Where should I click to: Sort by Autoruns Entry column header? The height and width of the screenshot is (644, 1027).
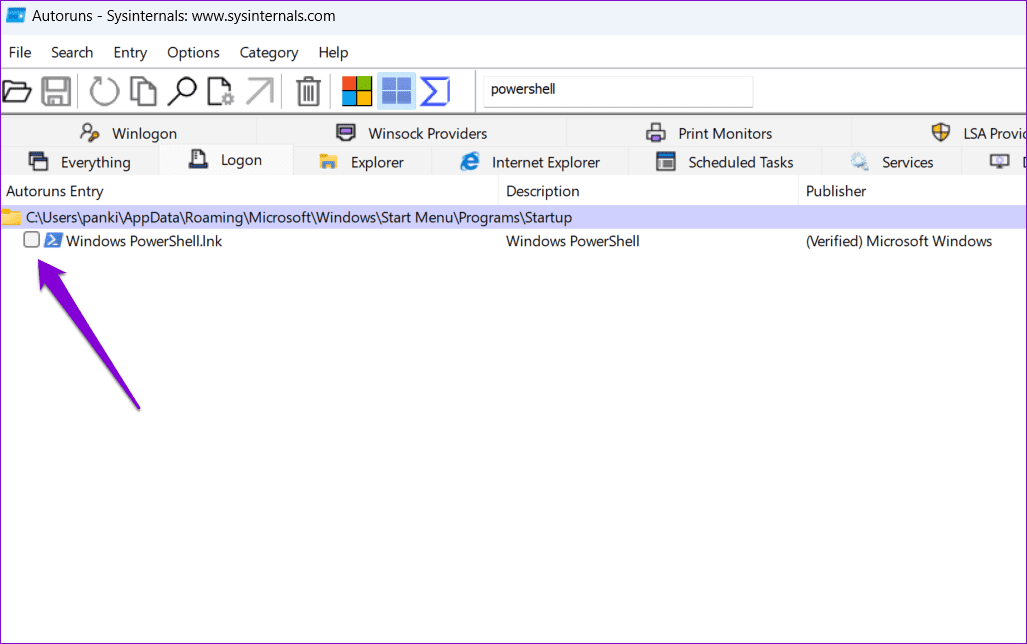click(x=249, y=191)
